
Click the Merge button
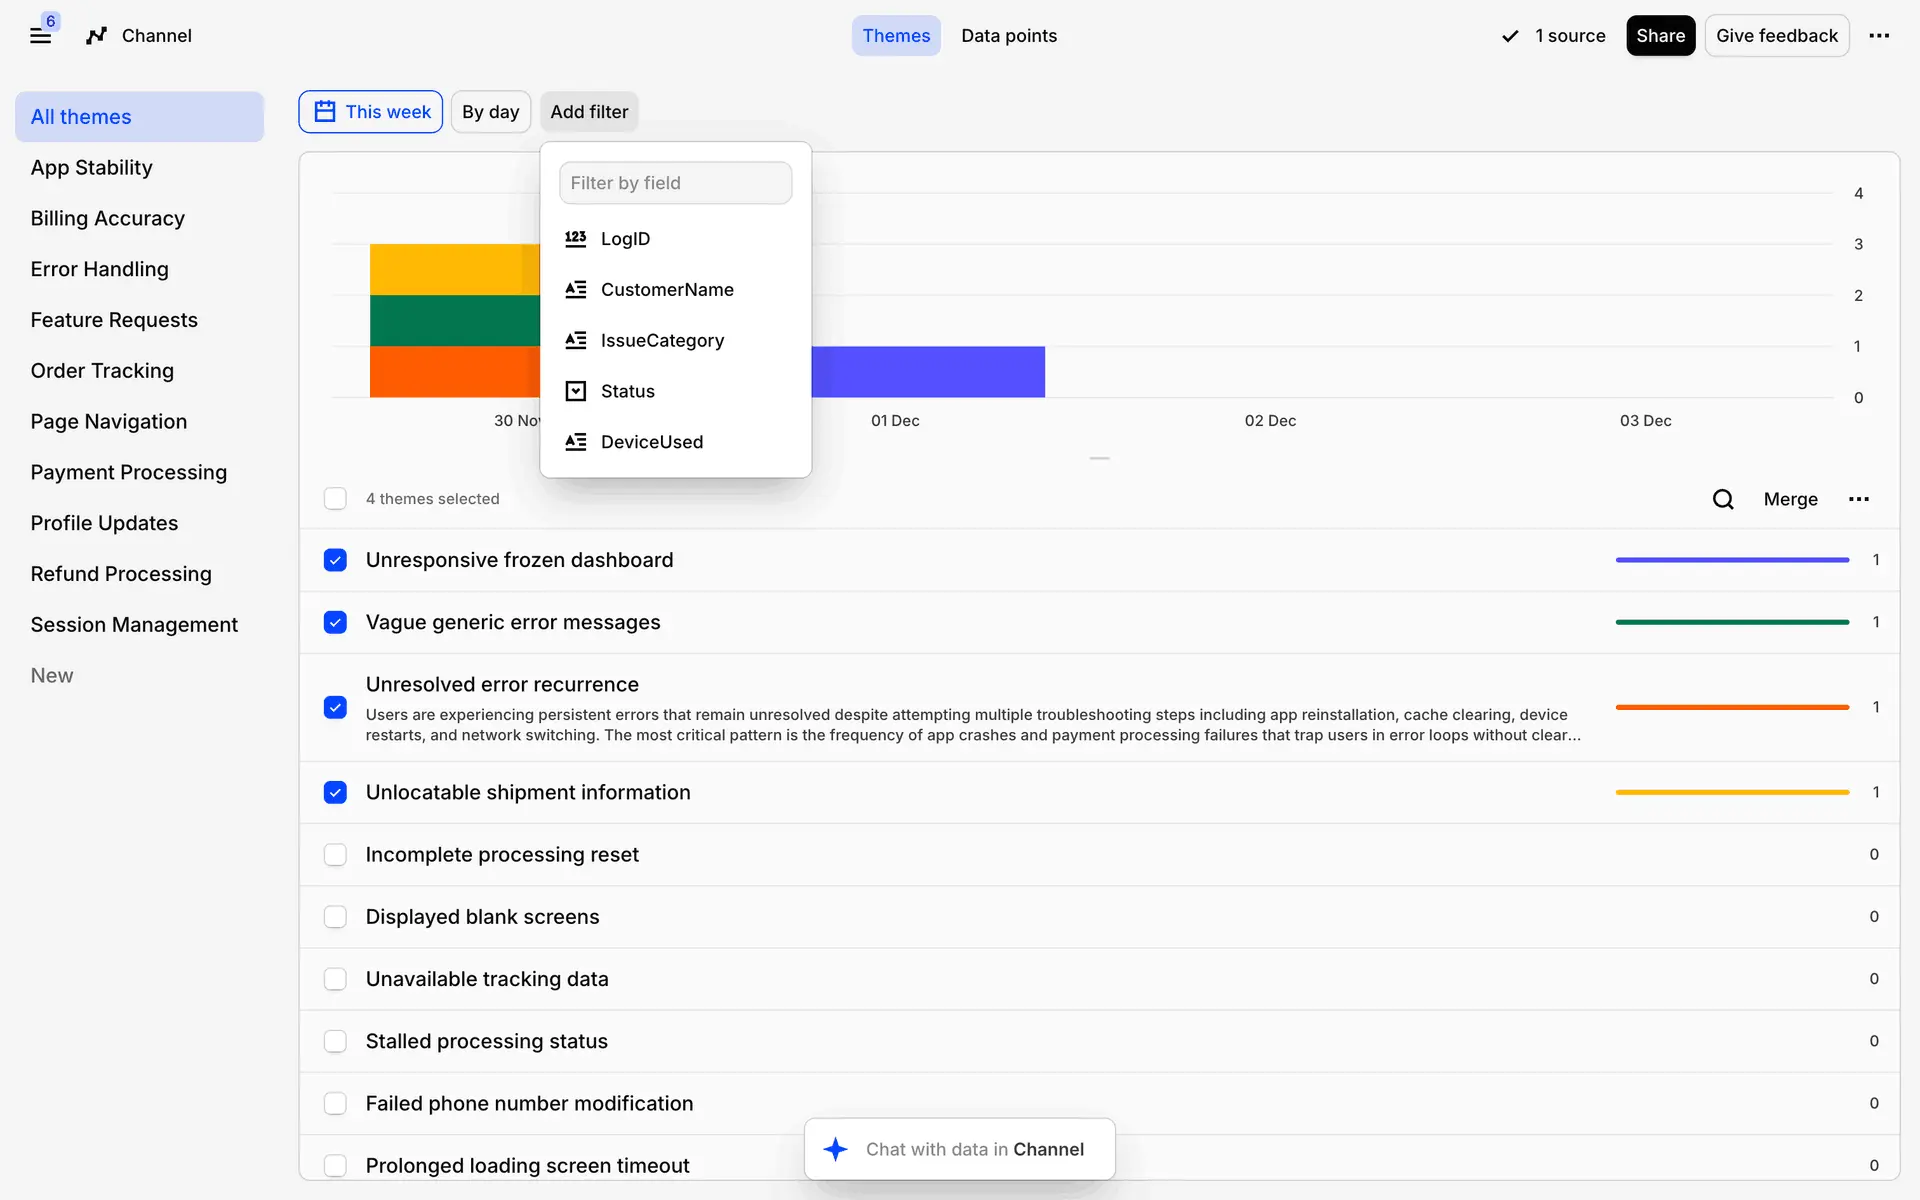click(1790, 499)
